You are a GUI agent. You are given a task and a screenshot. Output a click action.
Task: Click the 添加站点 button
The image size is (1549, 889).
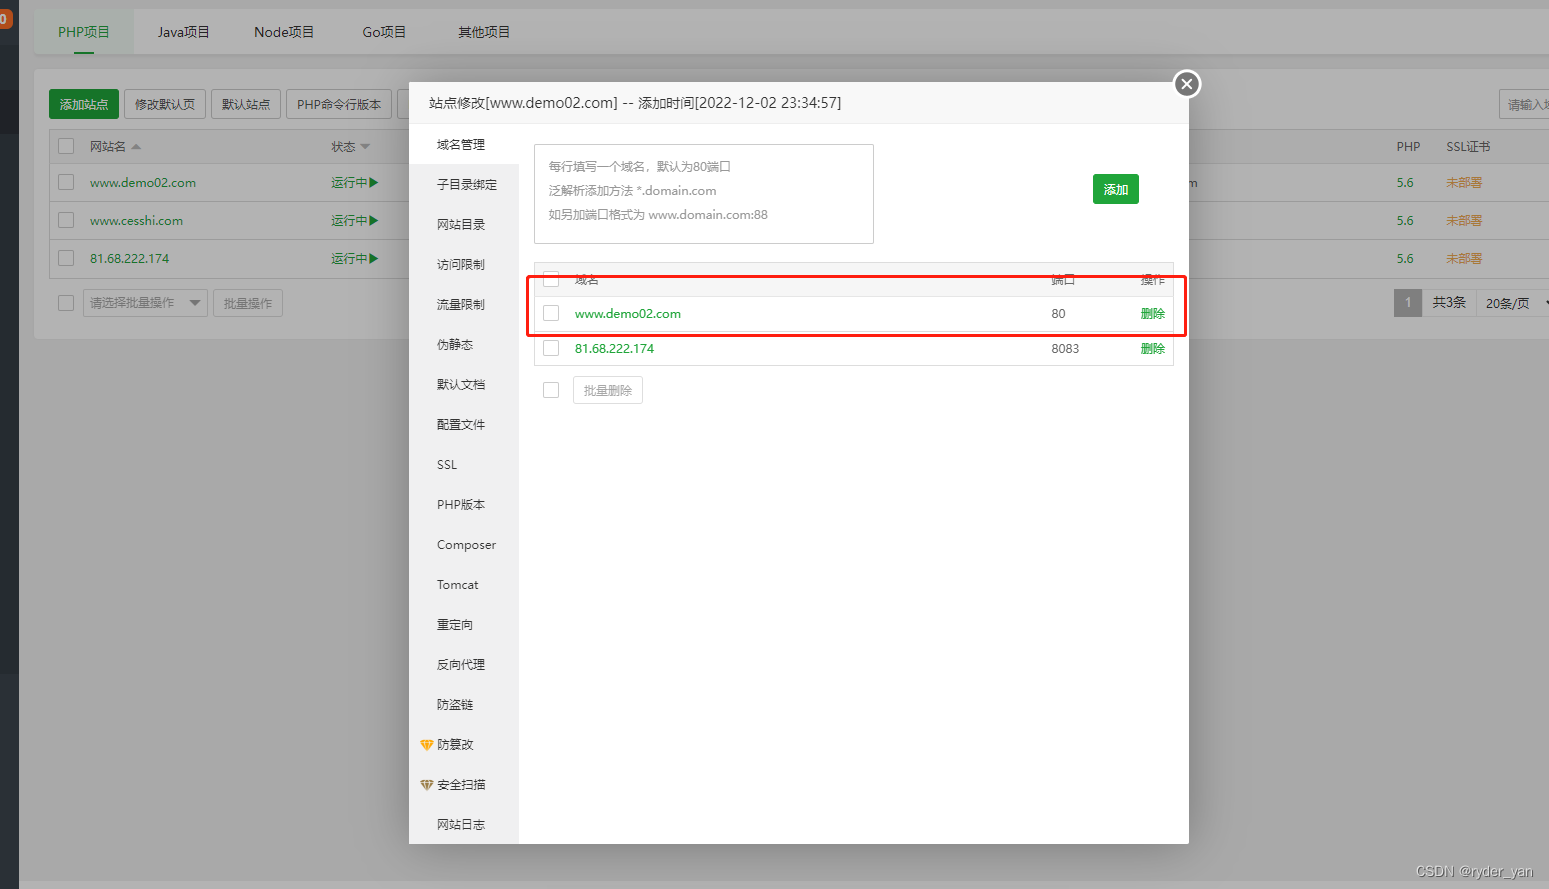pos(84,104)
